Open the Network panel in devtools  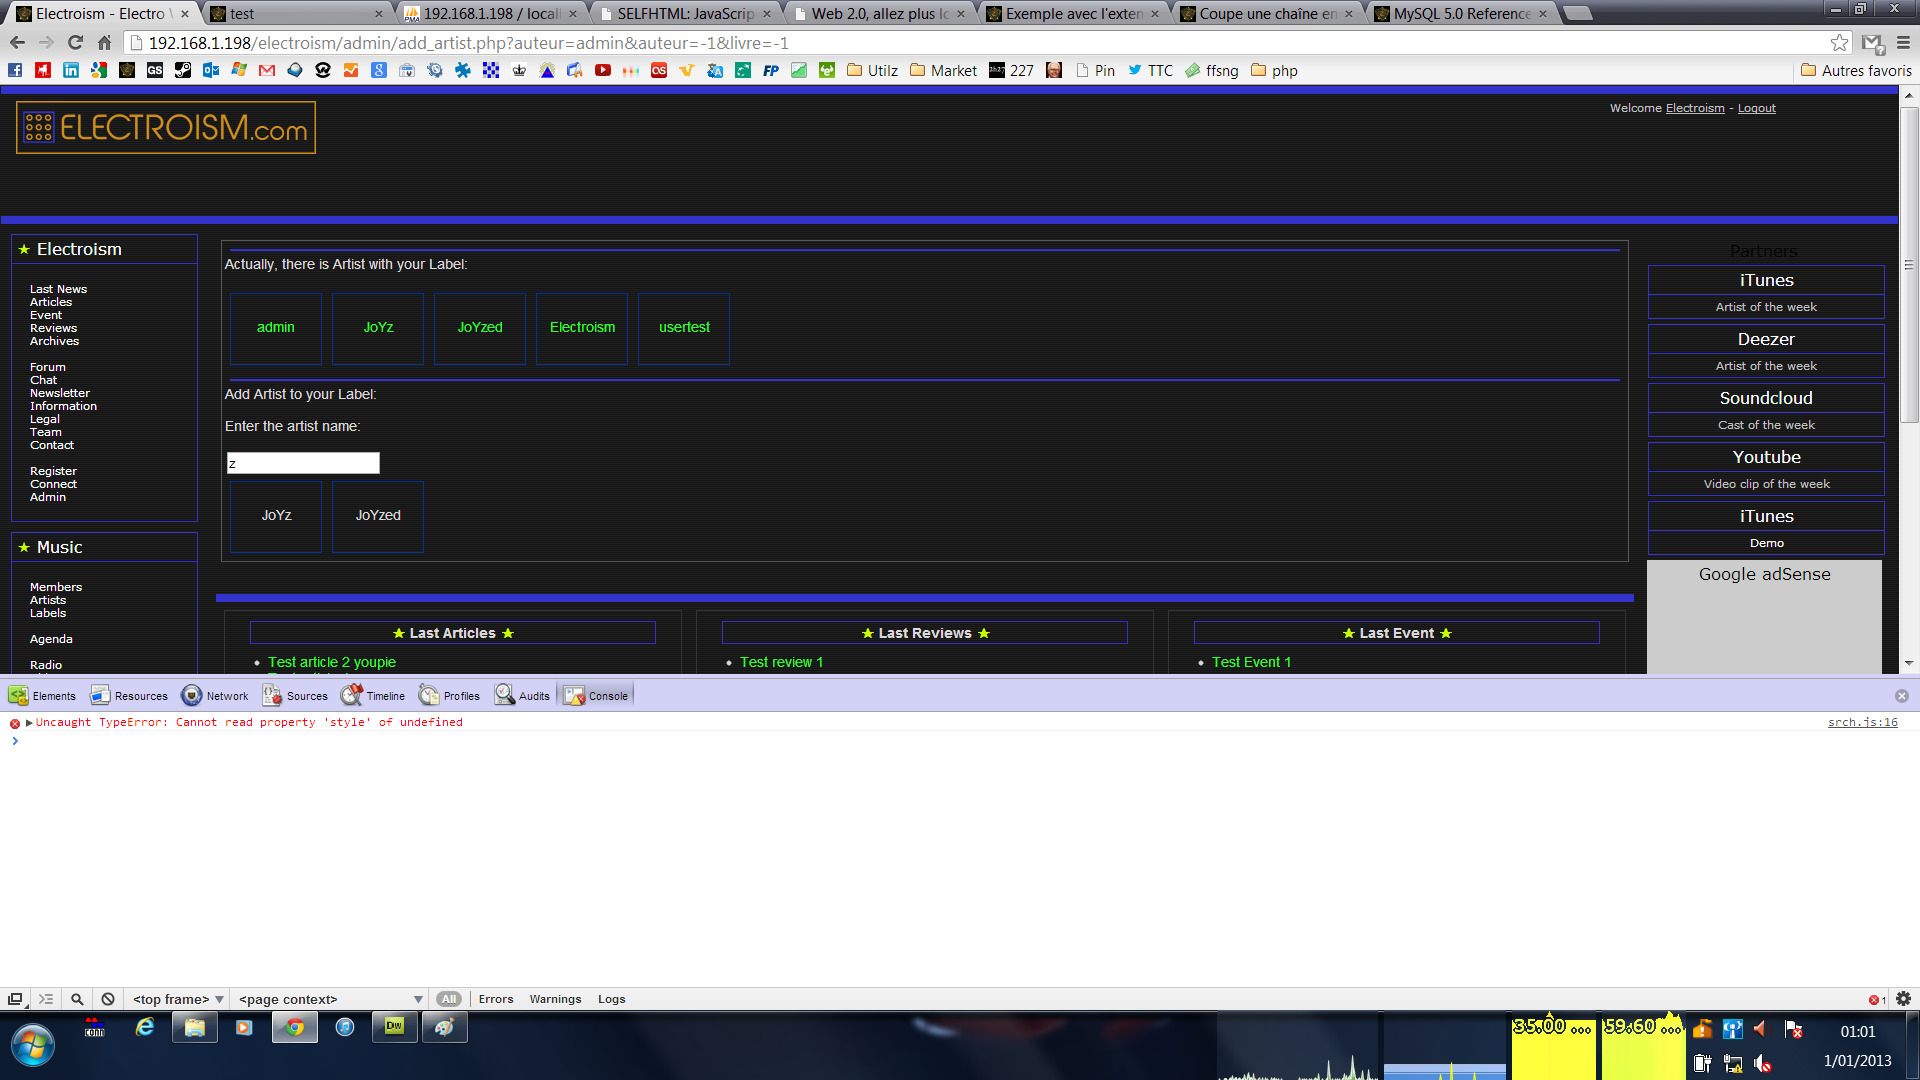215,696
